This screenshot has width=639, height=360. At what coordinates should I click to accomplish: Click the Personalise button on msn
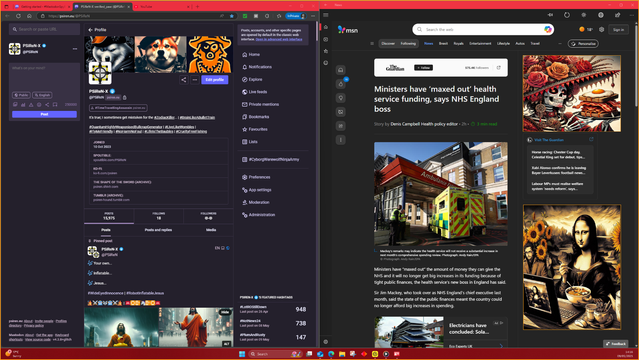pos(583,44)
